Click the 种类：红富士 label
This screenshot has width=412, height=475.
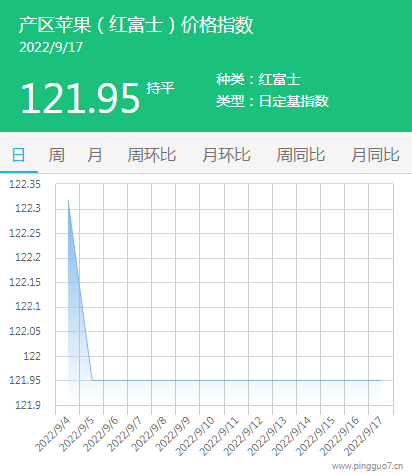258,79
